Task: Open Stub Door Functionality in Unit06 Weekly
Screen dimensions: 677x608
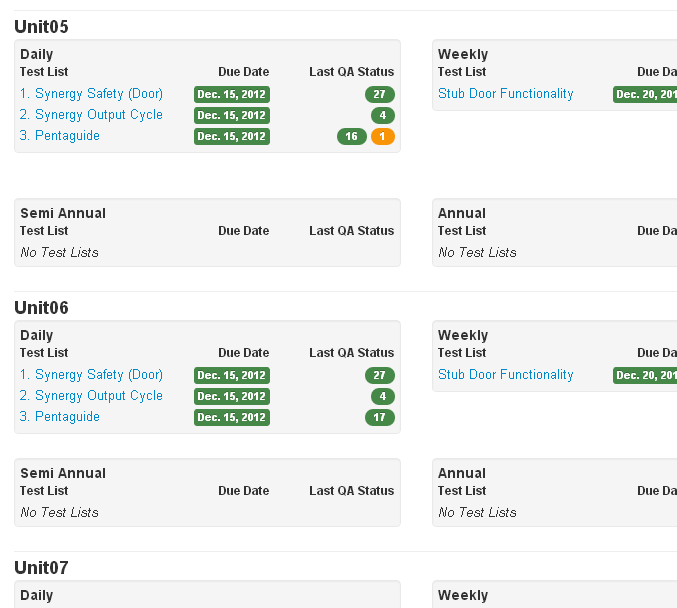Action: (x=505, y=375)
